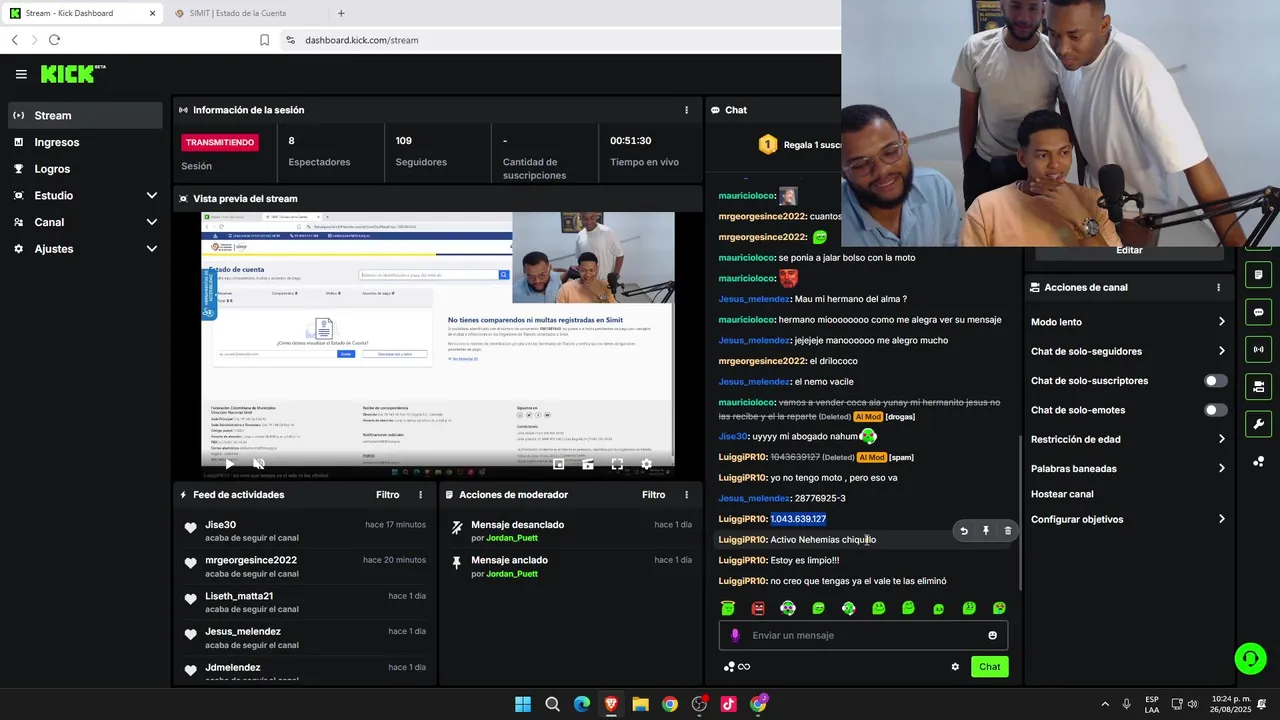1280x720 pixels.
Task: Click Jordan_Puett under Mensaje desanclado
Action: 512,538
